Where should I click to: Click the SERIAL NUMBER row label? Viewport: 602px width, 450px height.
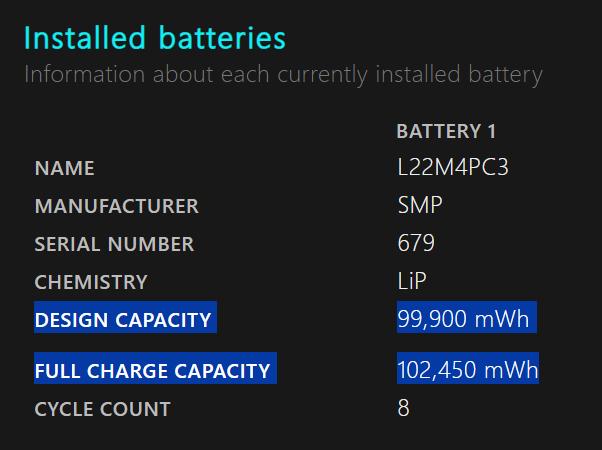114,245
